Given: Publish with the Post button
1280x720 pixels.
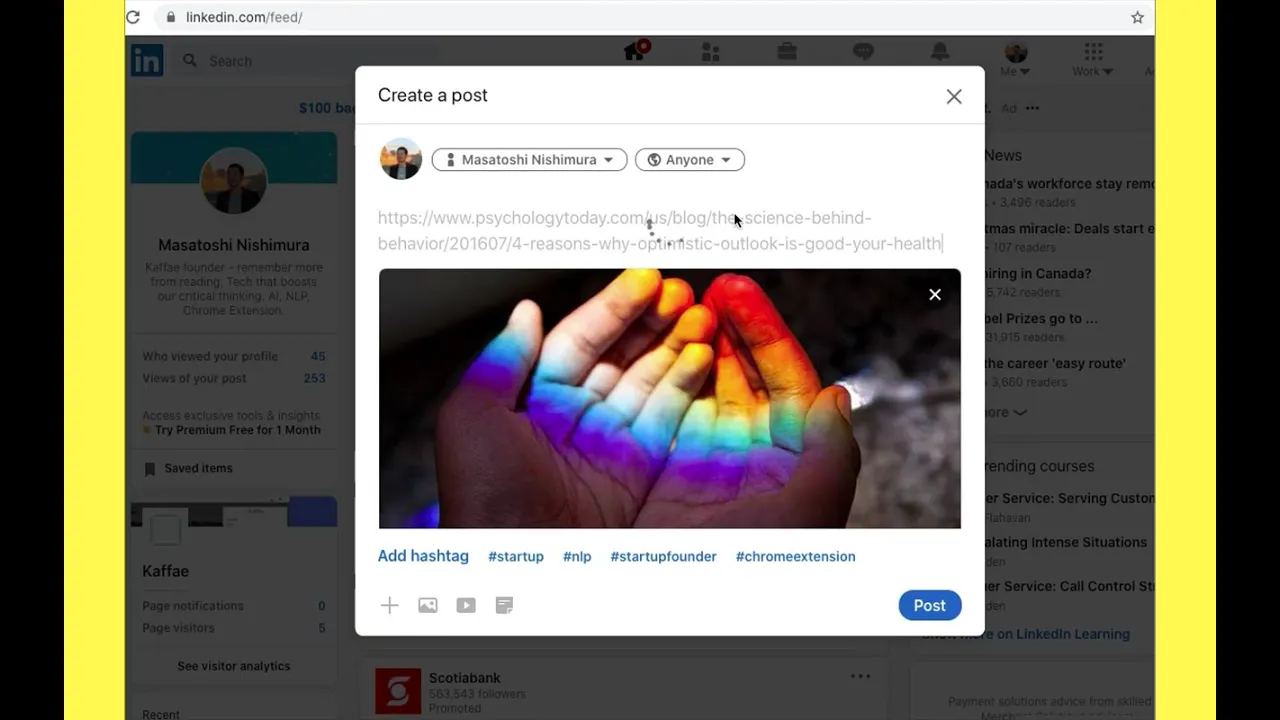Looking at the screenshot, I should coord(930,605).
